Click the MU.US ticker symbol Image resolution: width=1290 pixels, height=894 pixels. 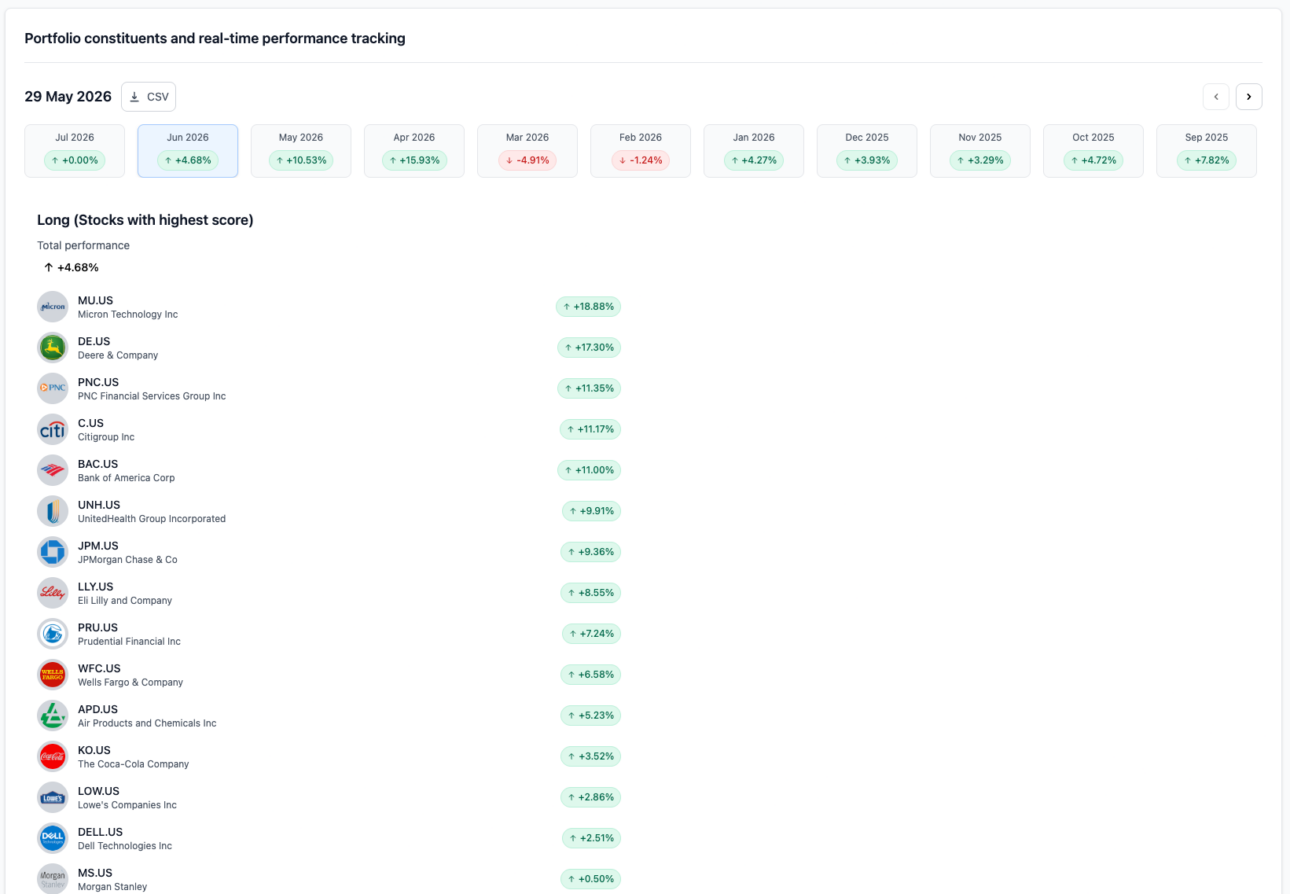(x=94, y=300)
